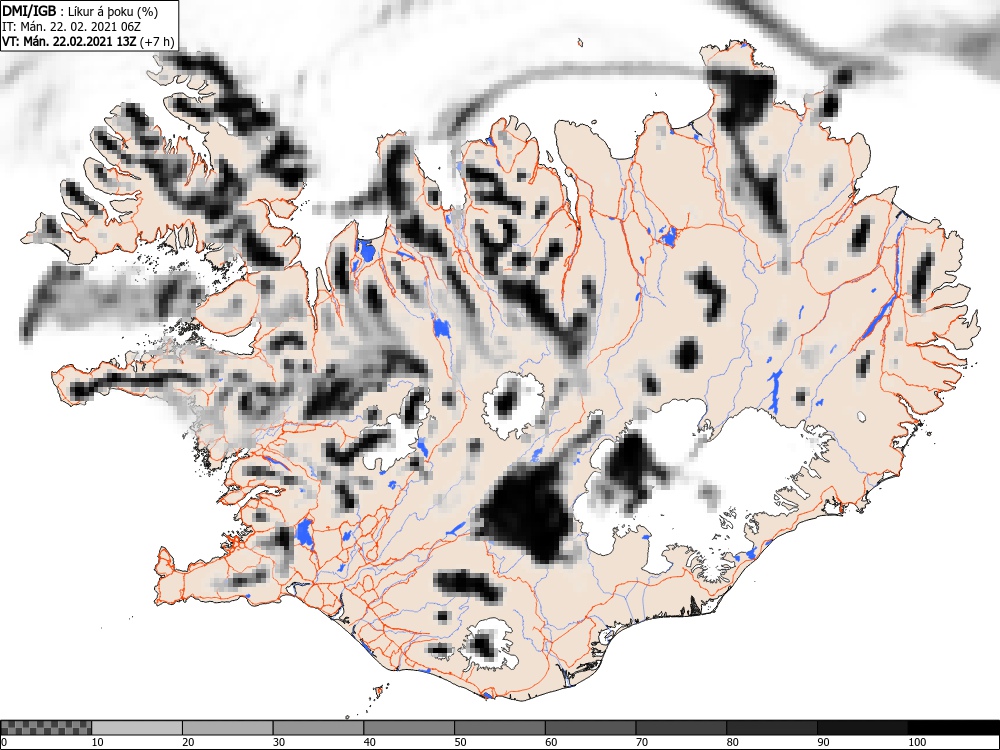Click the legend label 0
This screenshot has height=750, width=1000.
tap(4, 742)
